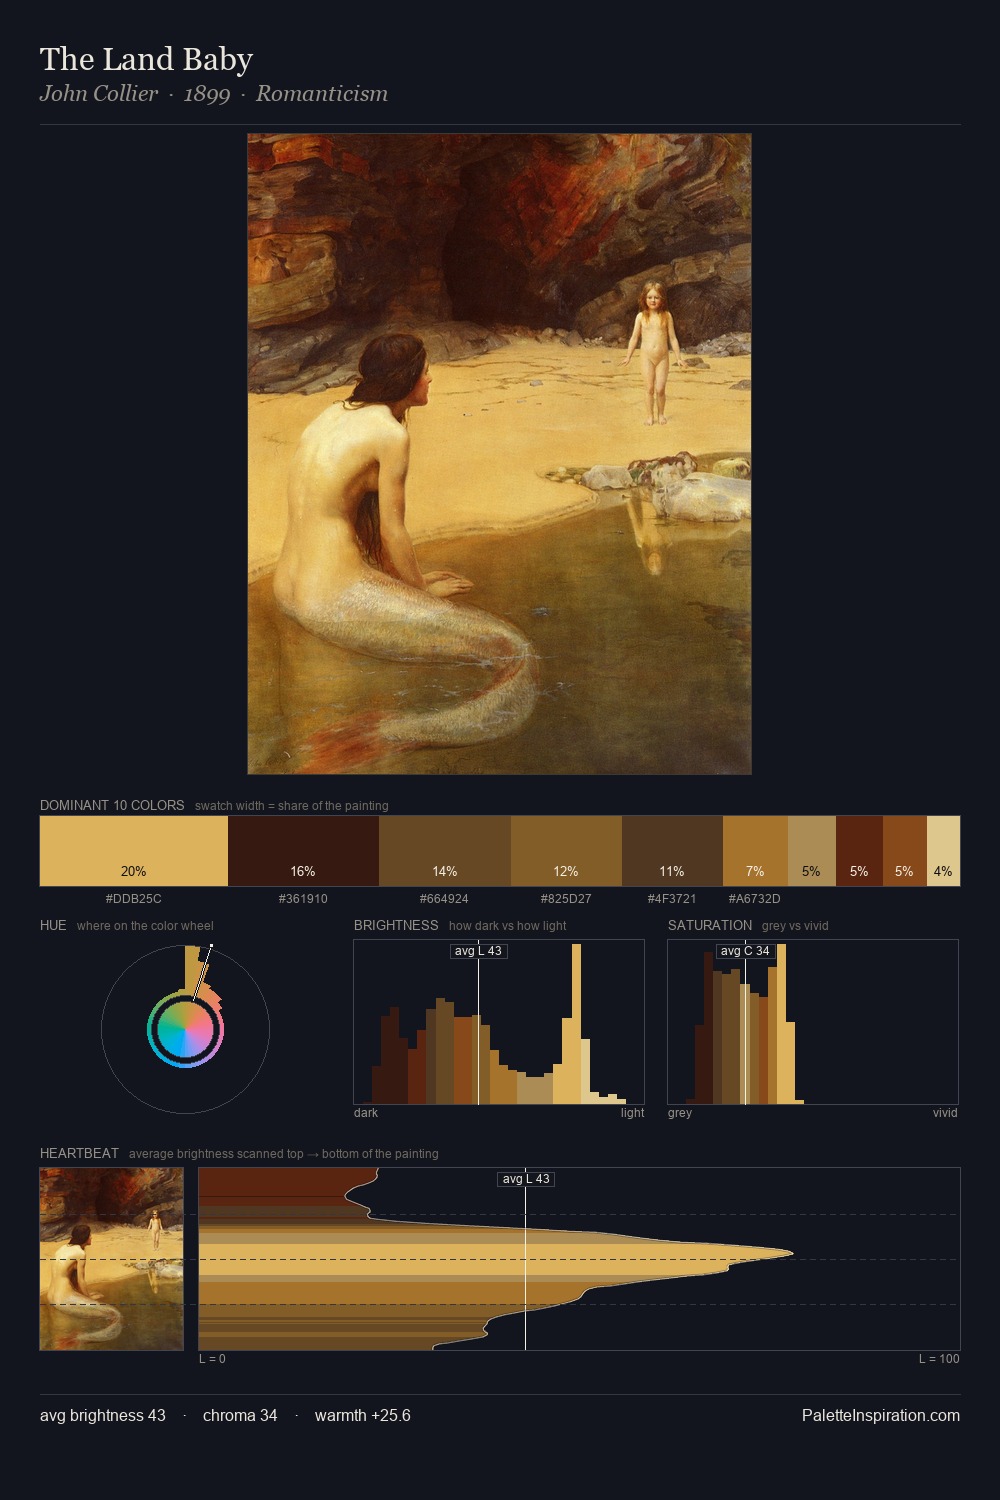Image resolution: width=1000 pixels, height=1500 pixels.
Task: Click footer text avg brightness 43
Action: (x=103, y=1415)
